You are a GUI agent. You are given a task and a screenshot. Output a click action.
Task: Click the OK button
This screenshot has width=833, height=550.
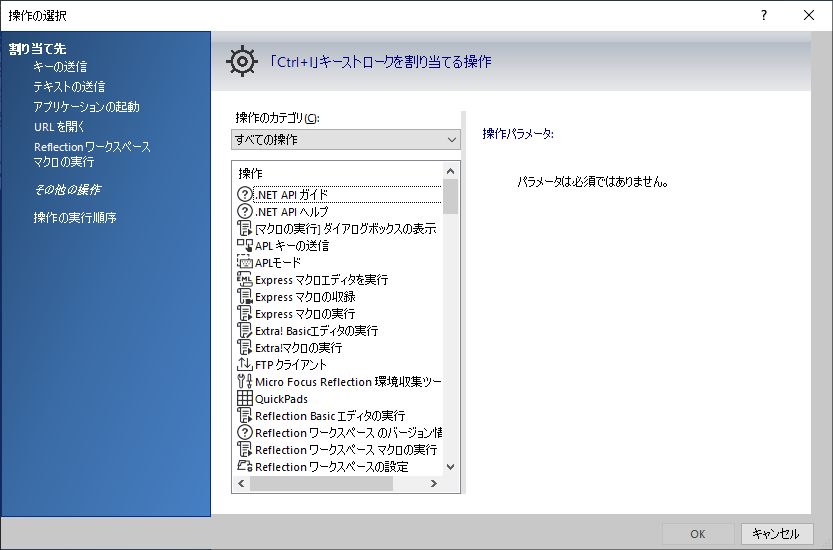point(698,534)
